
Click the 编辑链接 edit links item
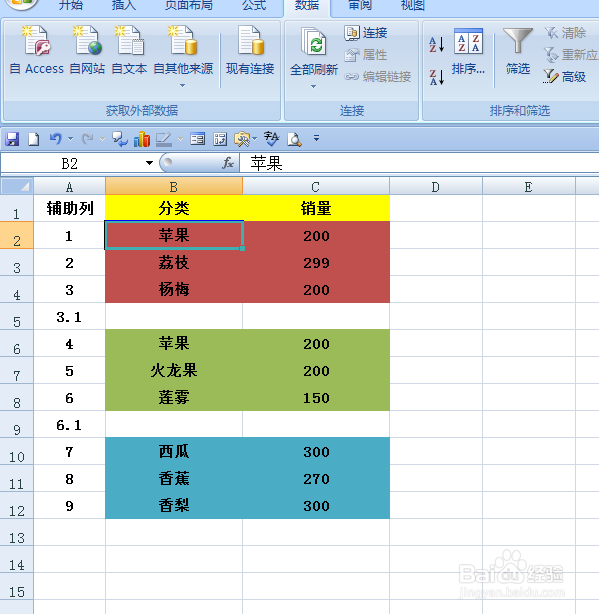378,77
